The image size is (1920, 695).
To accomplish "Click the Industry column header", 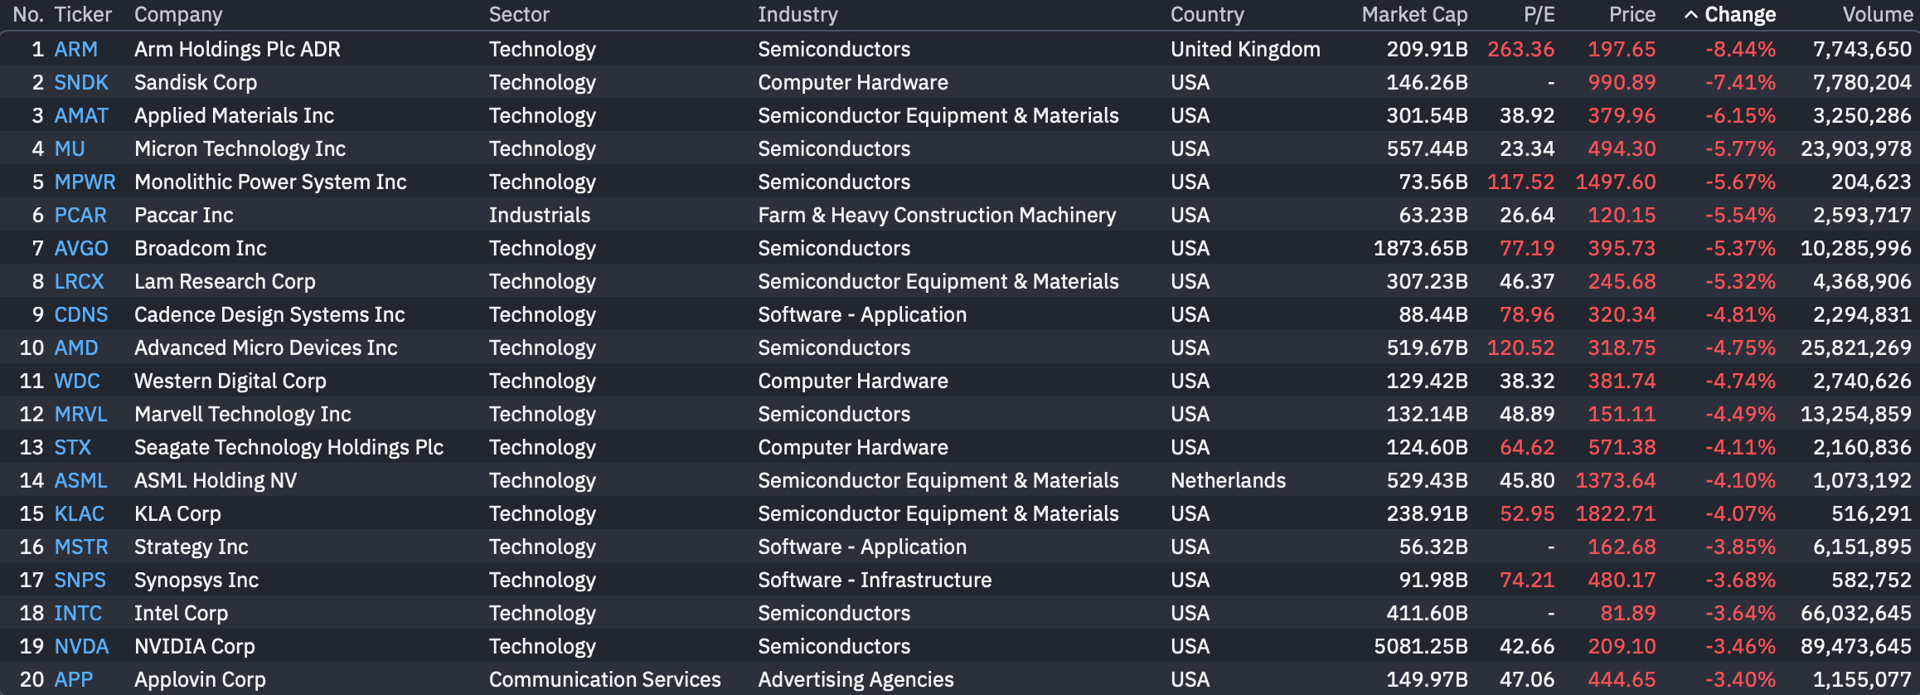I will pos(797,15).
